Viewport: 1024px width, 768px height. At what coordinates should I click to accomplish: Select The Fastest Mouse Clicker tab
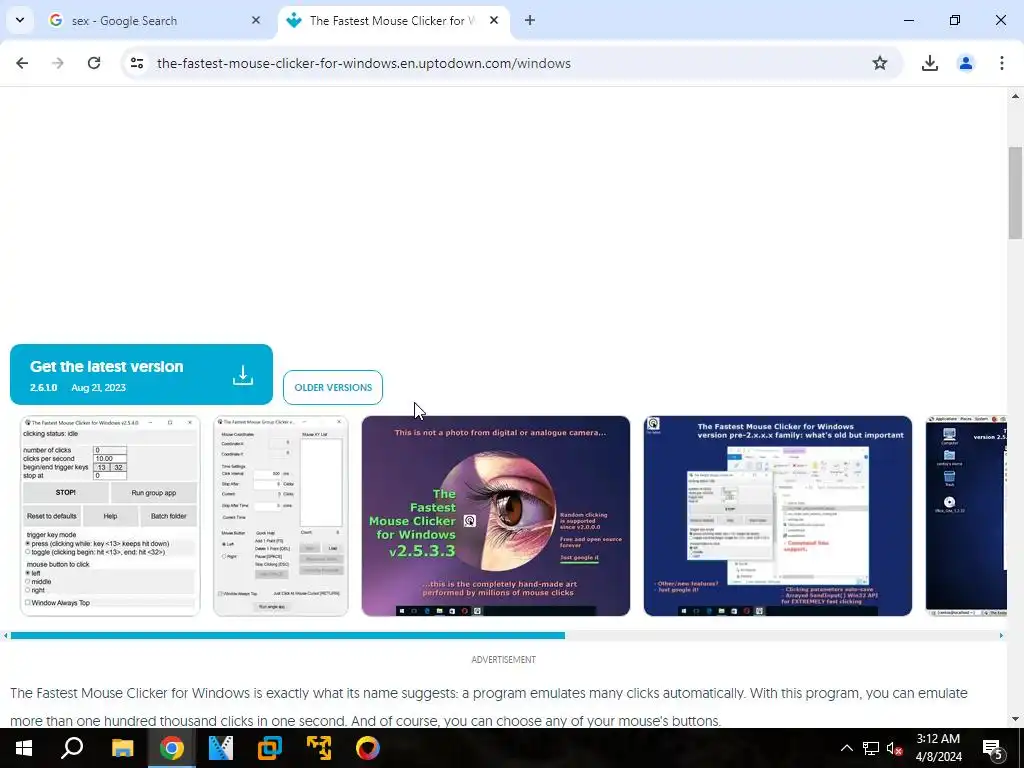tap(394, 21)
